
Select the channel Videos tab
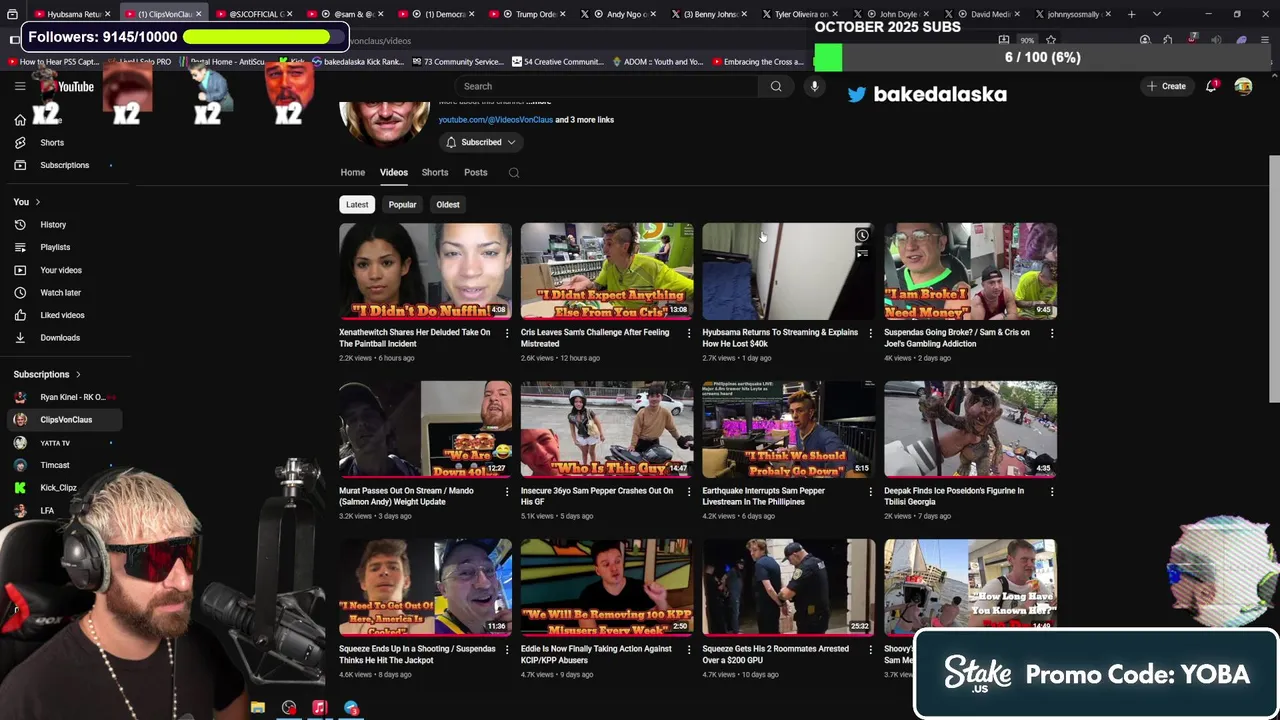click(x=394, y=173)
